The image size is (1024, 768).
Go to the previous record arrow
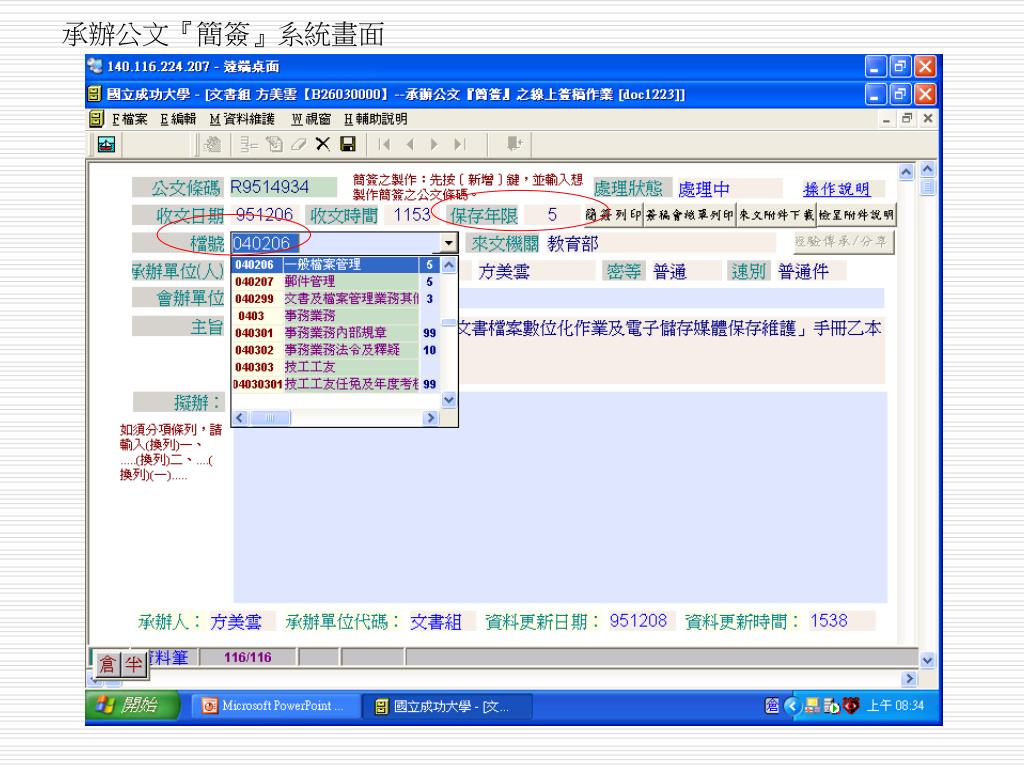(409, 144)
